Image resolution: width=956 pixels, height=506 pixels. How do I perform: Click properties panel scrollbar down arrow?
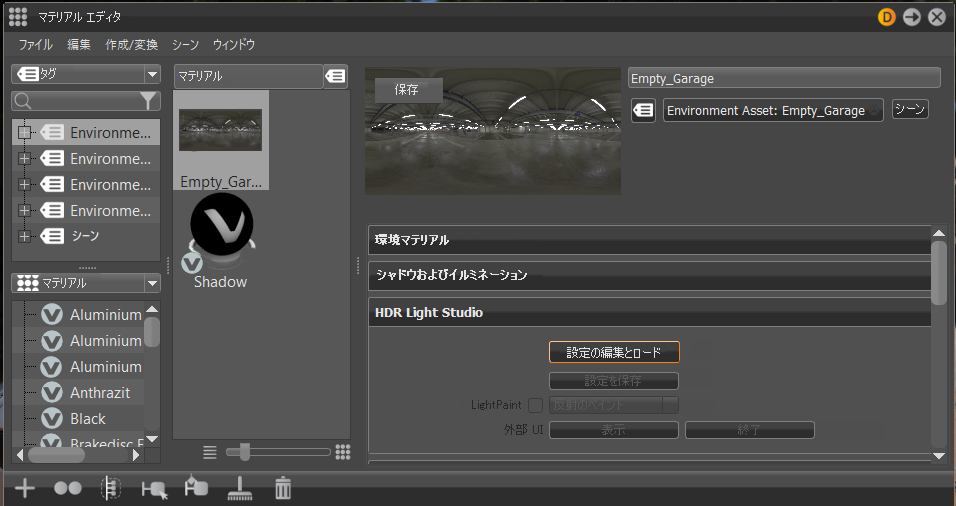click(x=939, y=456)
